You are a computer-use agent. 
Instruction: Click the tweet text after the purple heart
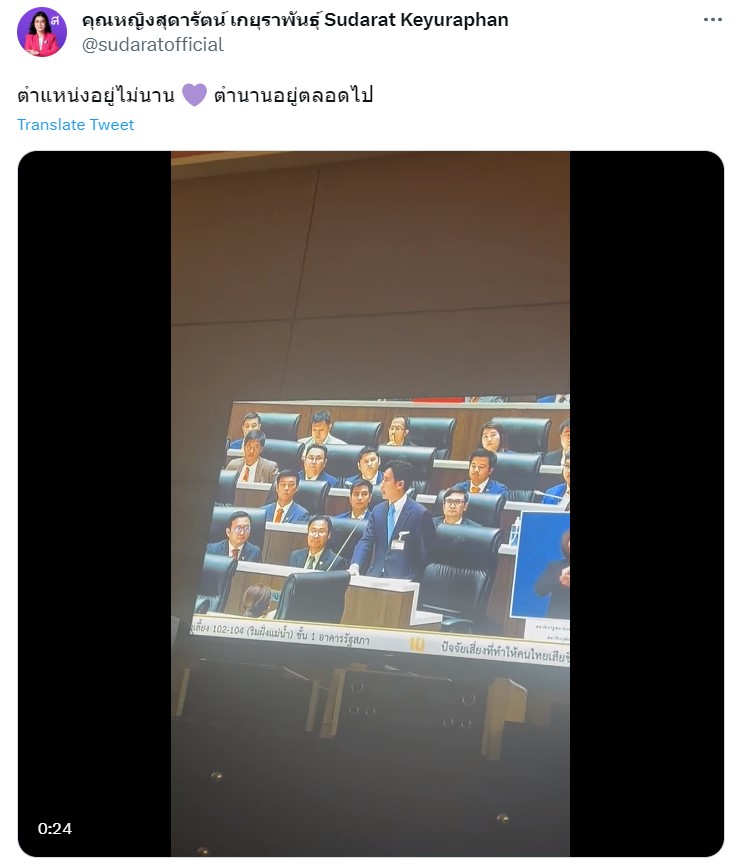point(294,95)
